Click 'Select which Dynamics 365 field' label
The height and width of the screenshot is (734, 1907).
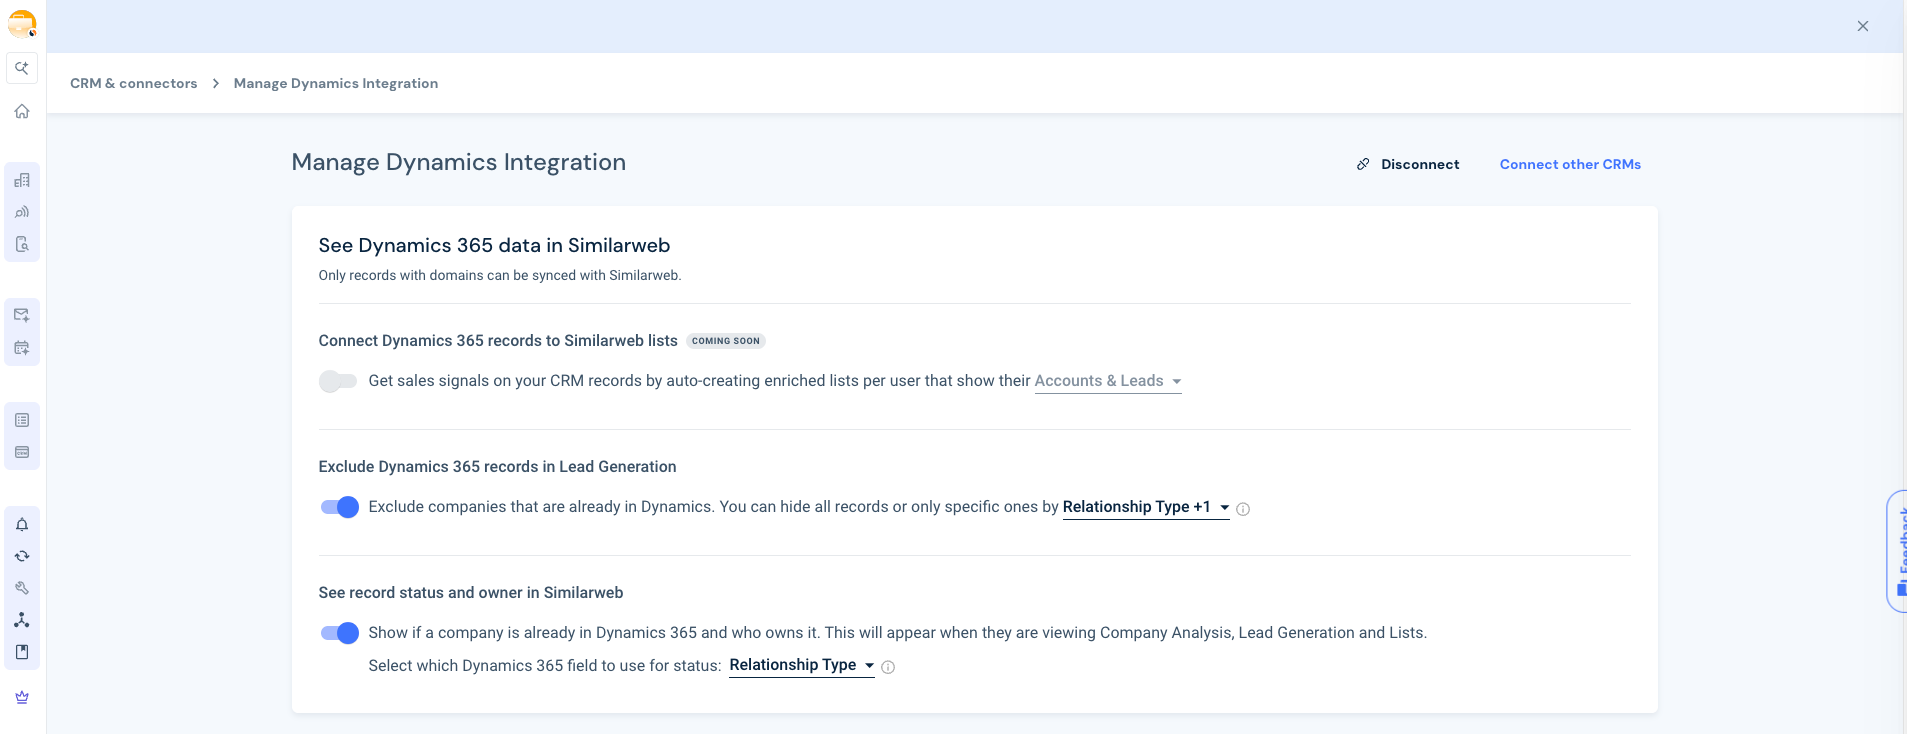[545, 666]
